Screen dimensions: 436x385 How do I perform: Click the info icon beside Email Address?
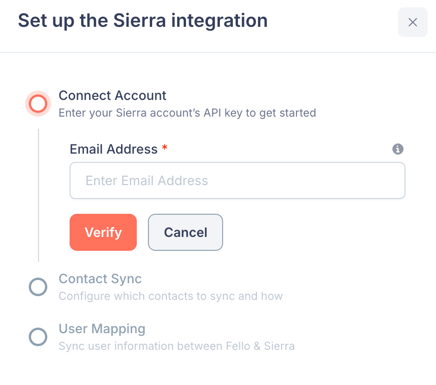[x=398, y=149]
